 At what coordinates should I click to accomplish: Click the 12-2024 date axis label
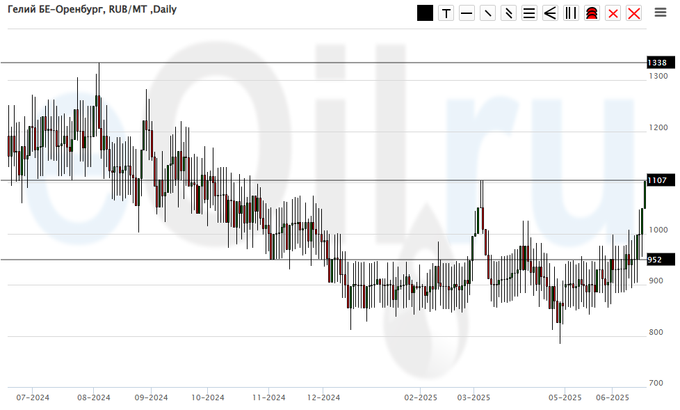point(320,396)
